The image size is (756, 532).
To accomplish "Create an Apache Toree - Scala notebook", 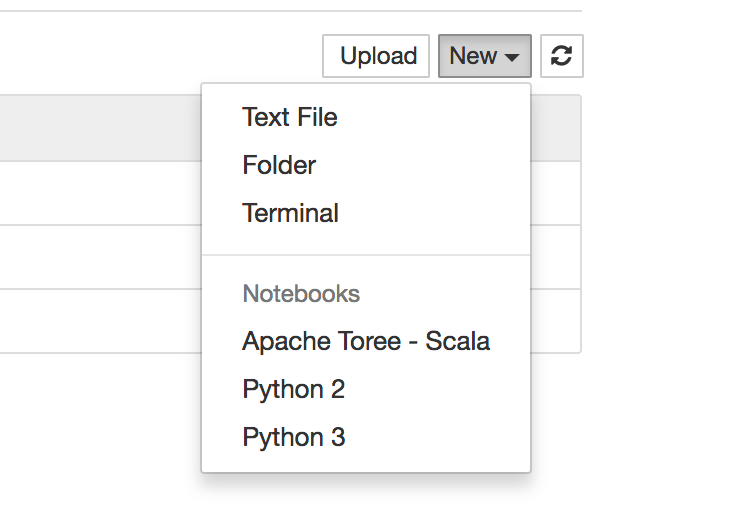I will (x=366, y=341).
